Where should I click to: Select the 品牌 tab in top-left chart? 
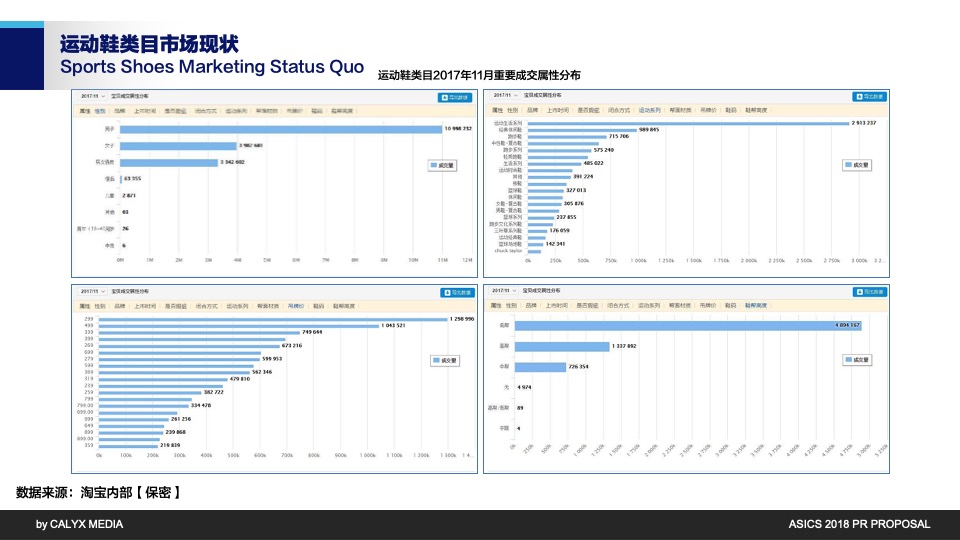[x=120, y=111]
